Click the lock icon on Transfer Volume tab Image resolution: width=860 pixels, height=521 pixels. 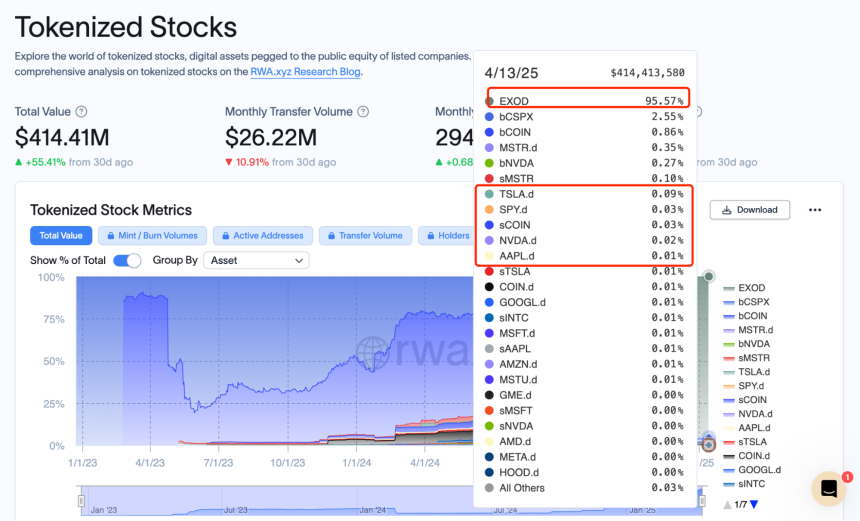pyautogui.click(x=331, y=236)
